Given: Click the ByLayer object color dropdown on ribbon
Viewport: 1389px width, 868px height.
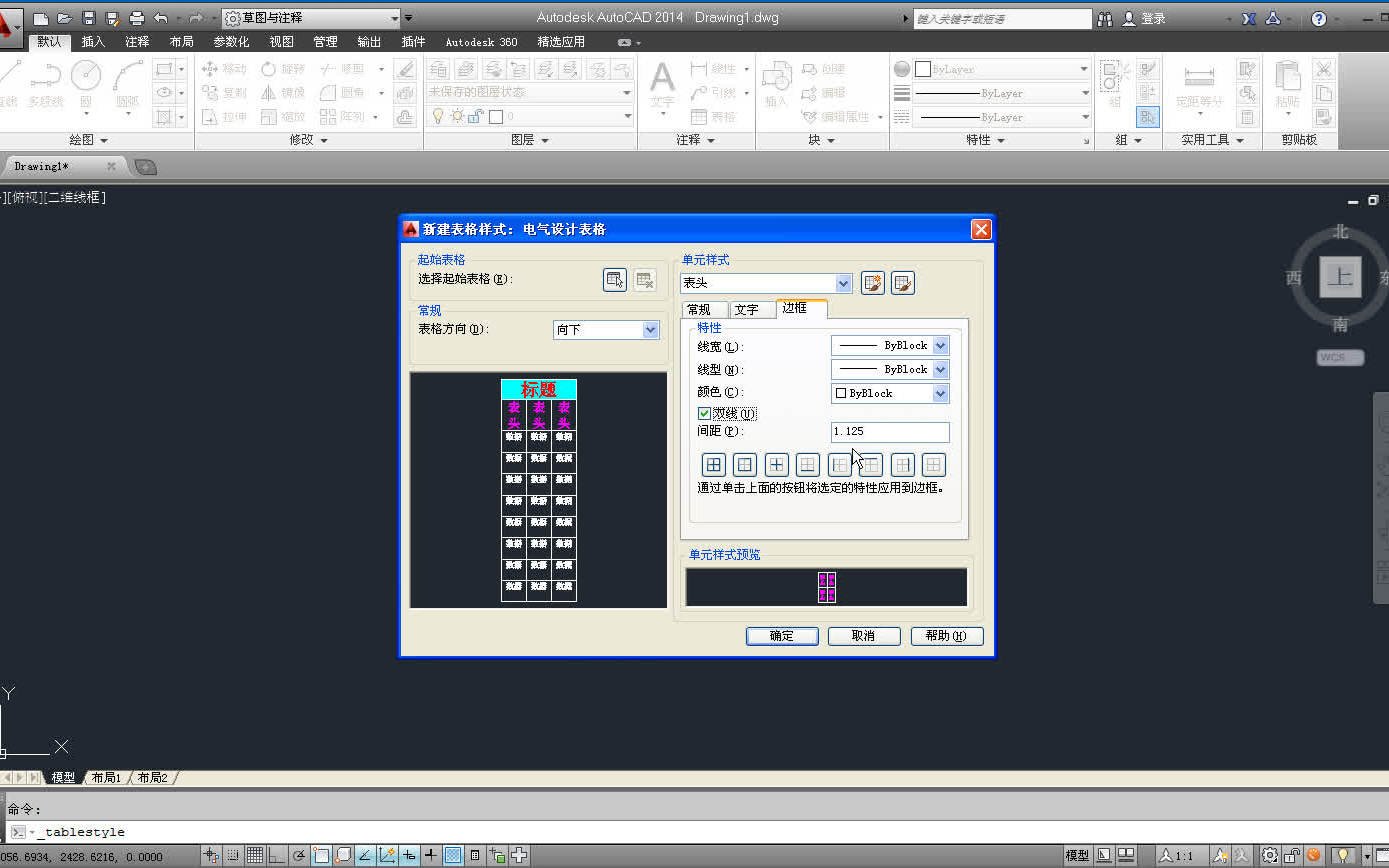Looking at the screenshot, I should coord(1001,69).
